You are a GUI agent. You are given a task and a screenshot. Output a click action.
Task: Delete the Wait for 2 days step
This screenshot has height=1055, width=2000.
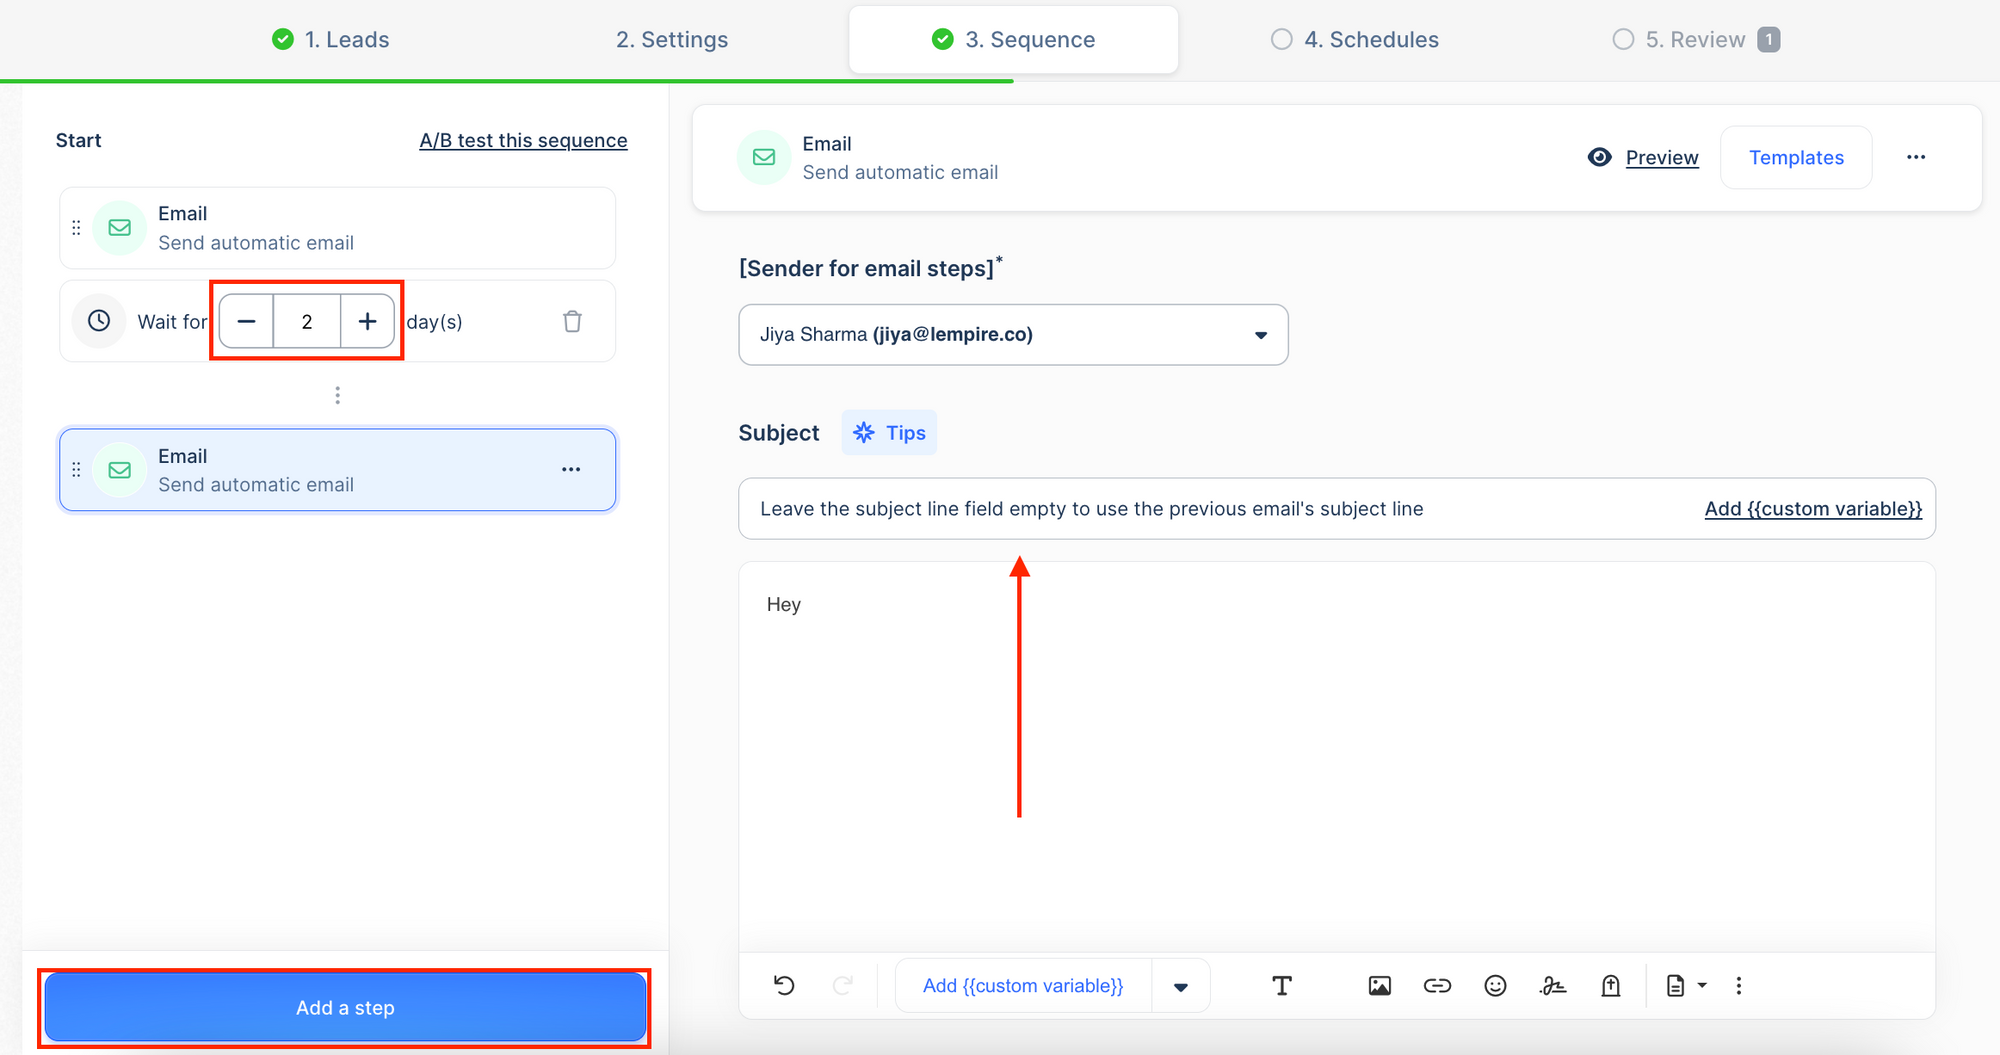point(572,321)
